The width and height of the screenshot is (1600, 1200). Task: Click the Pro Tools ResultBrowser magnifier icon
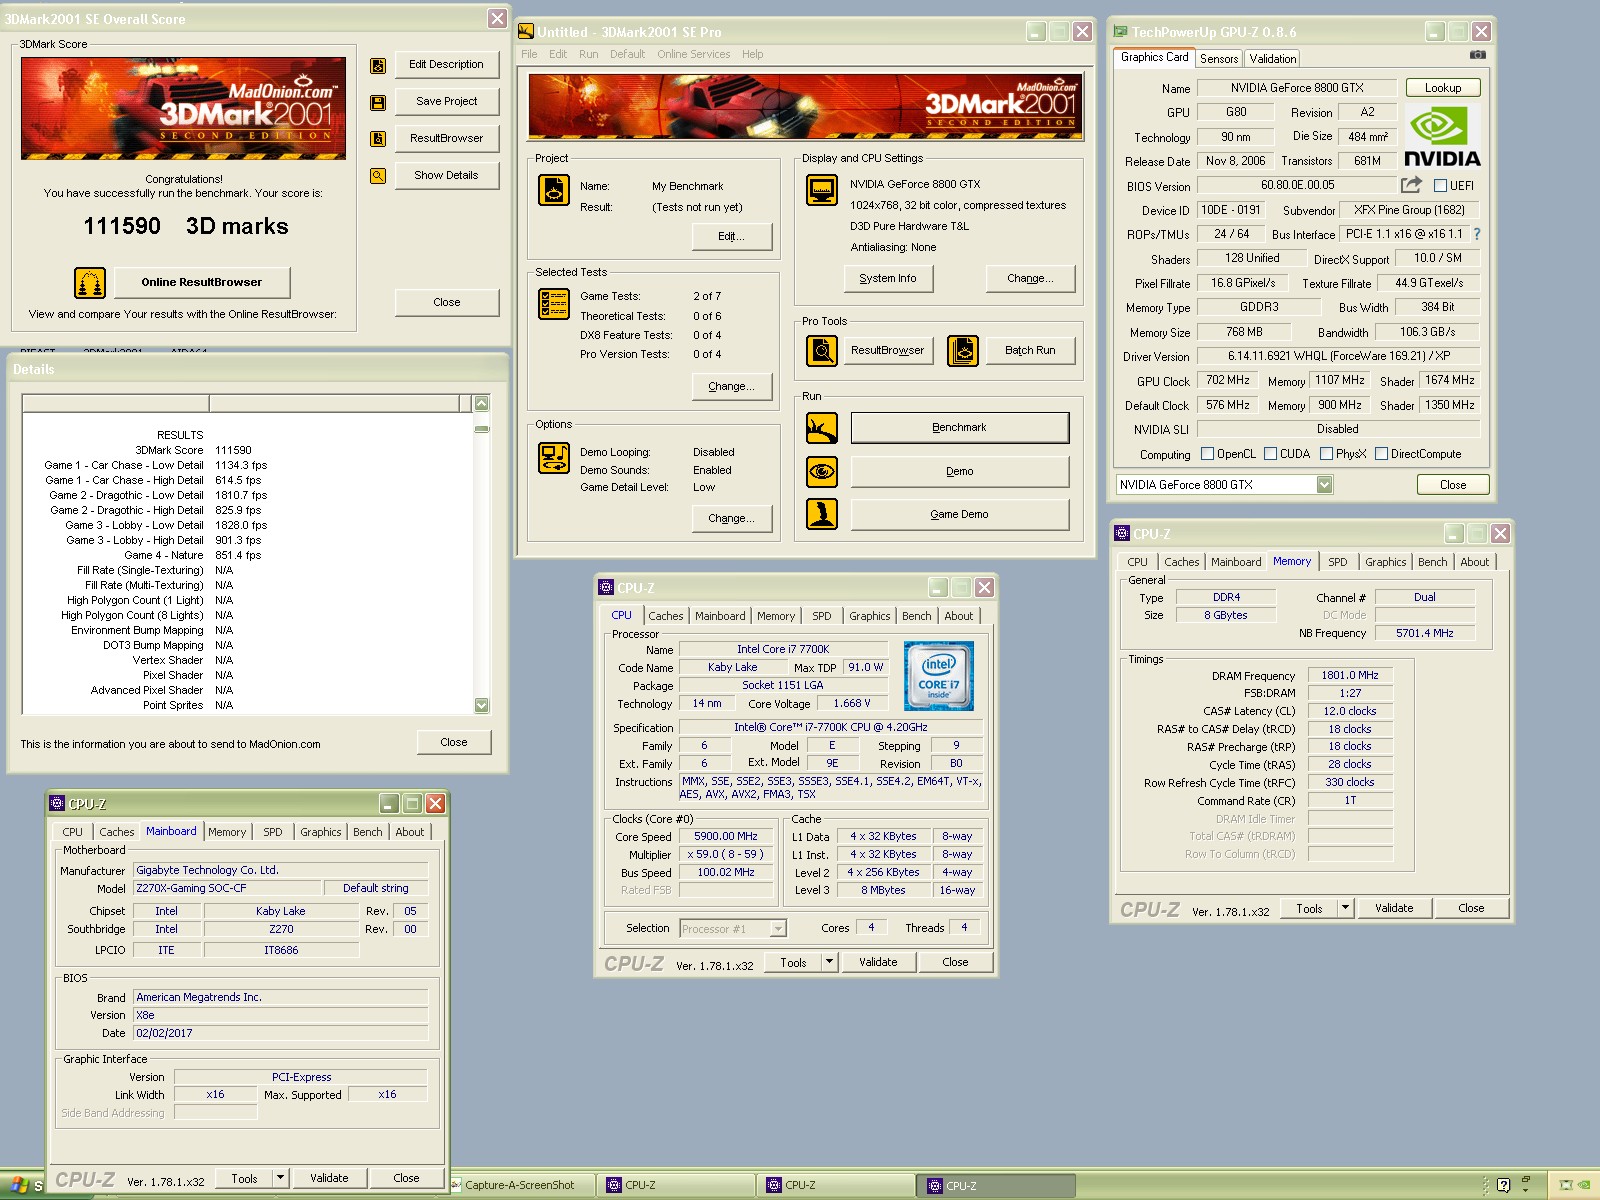[x=822, y=351]
